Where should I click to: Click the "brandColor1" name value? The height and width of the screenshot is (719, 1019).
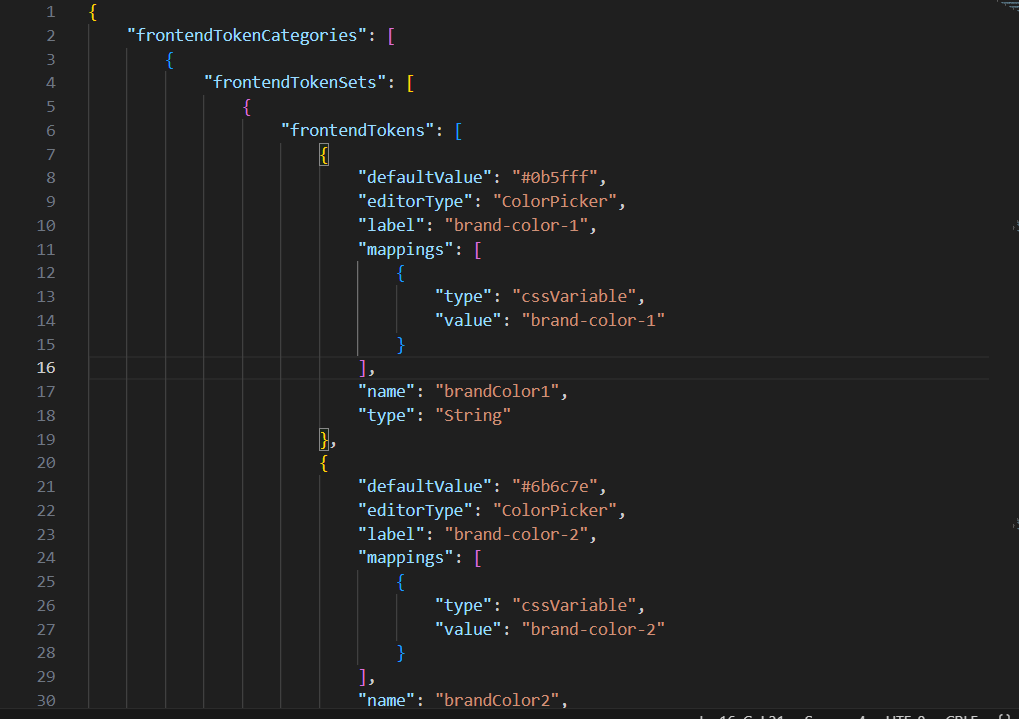(x=497, y=391)
